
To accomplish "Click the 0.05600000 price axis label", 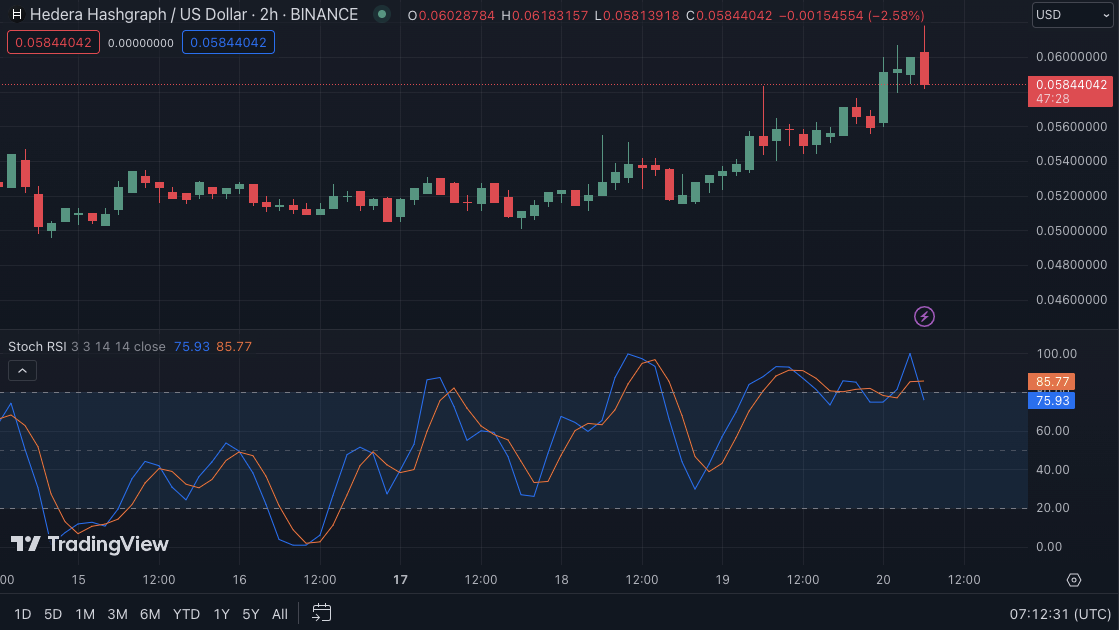I will (1071, 126).
